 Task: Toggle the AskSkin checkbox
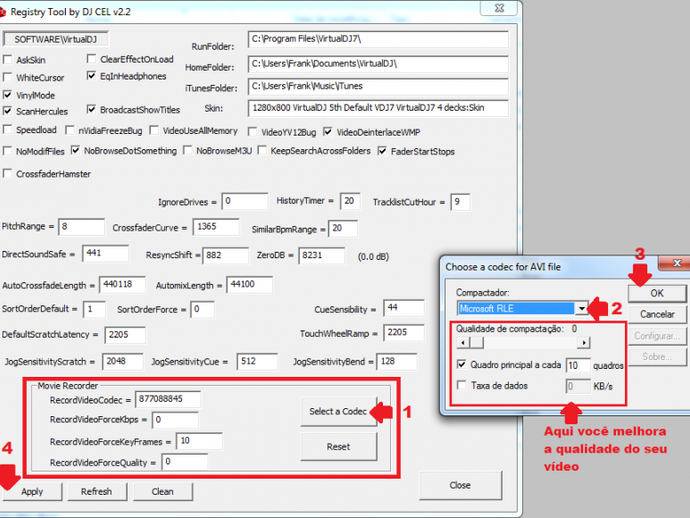pos(7,59)
